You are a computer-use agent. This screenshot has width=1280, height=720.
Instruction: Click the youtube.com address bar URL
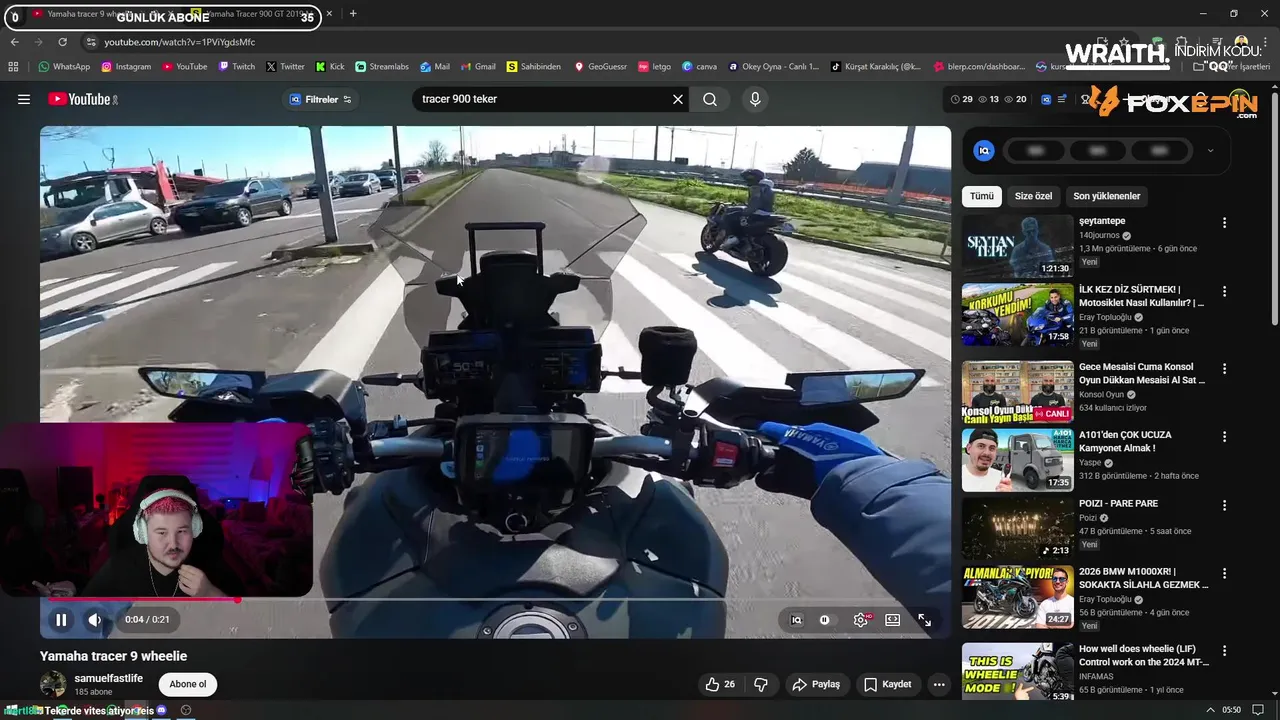pos(180,42)
